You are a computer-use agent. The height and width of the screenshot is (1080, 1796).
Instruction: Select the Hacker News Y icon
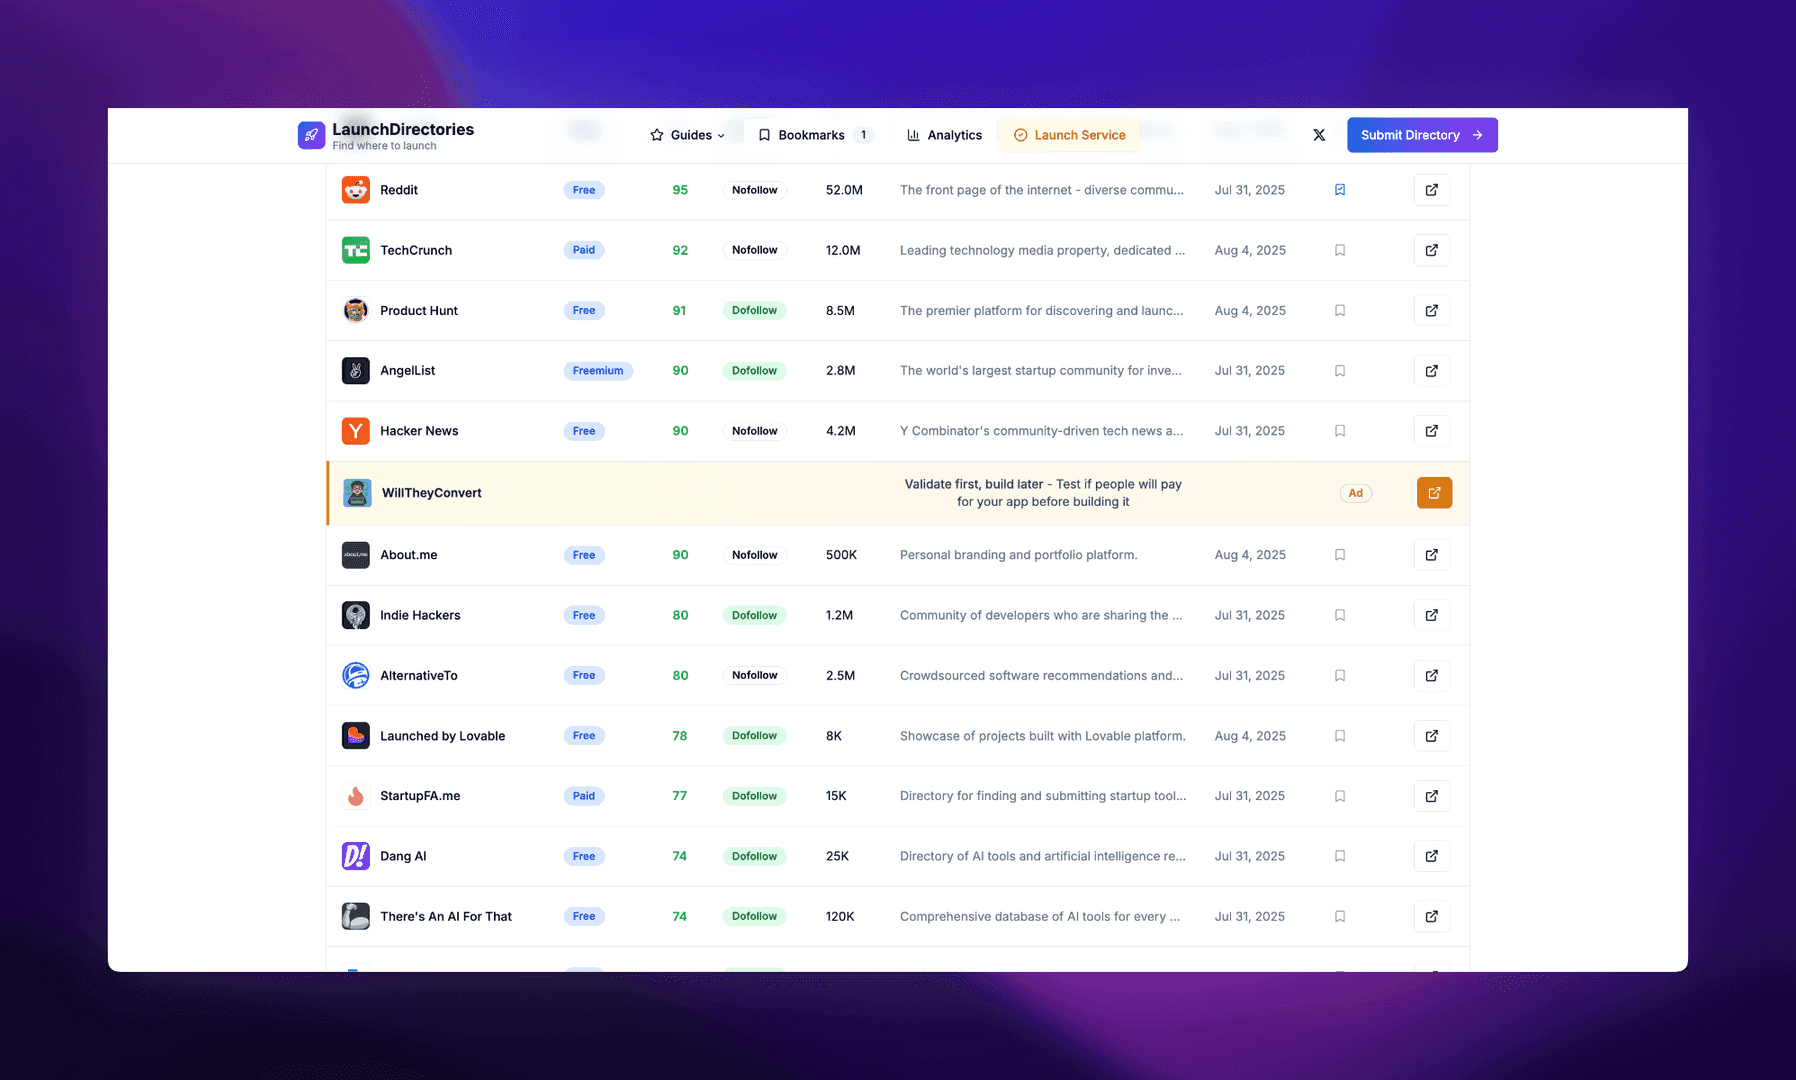[355, 430]
